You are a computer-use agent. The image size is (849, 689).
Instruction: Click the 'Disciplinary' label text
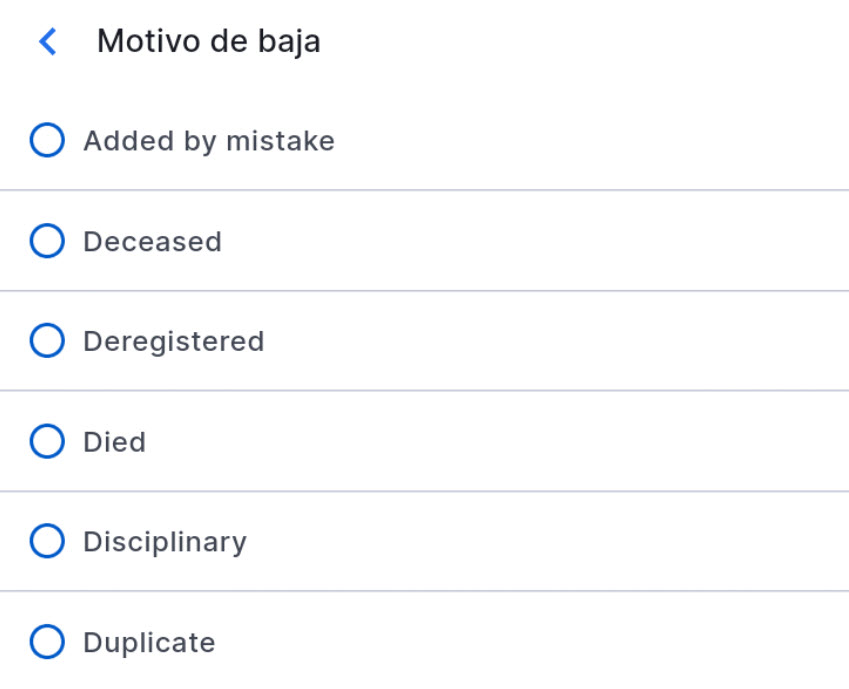[x=164, y=541]
